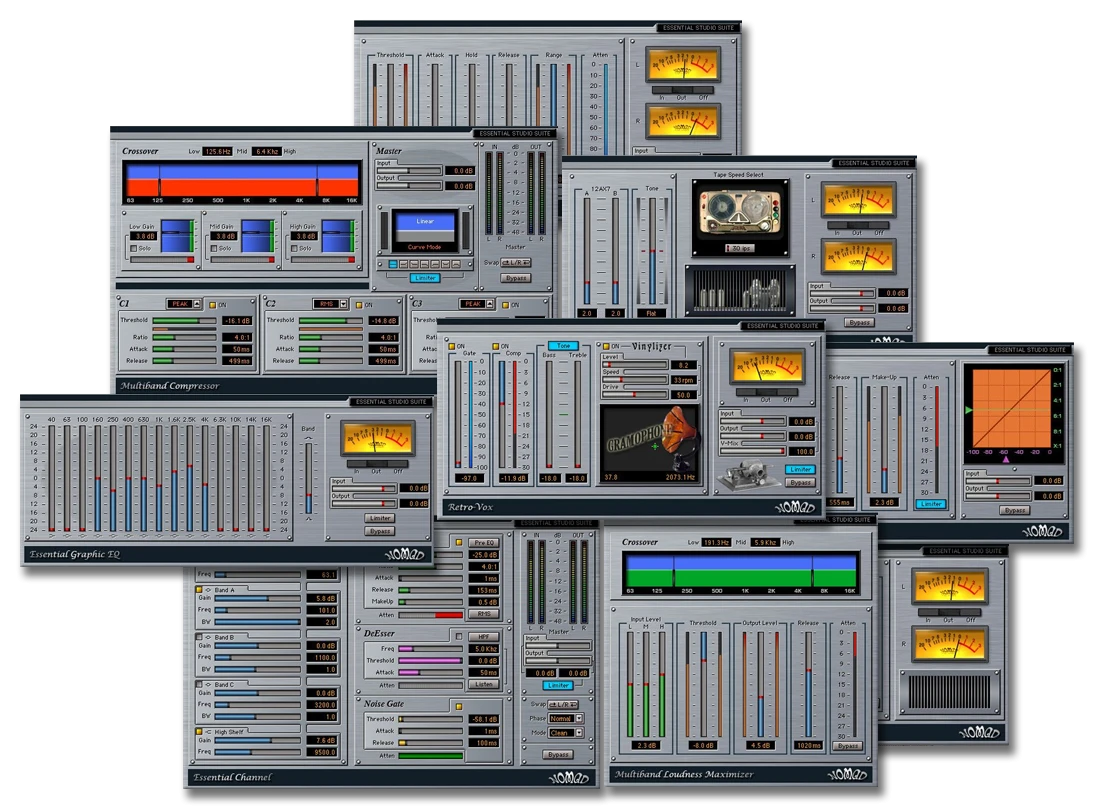Click the Pre EQ button in Essential Channel
Screen dimensions: 1094x809
point(484,542)
